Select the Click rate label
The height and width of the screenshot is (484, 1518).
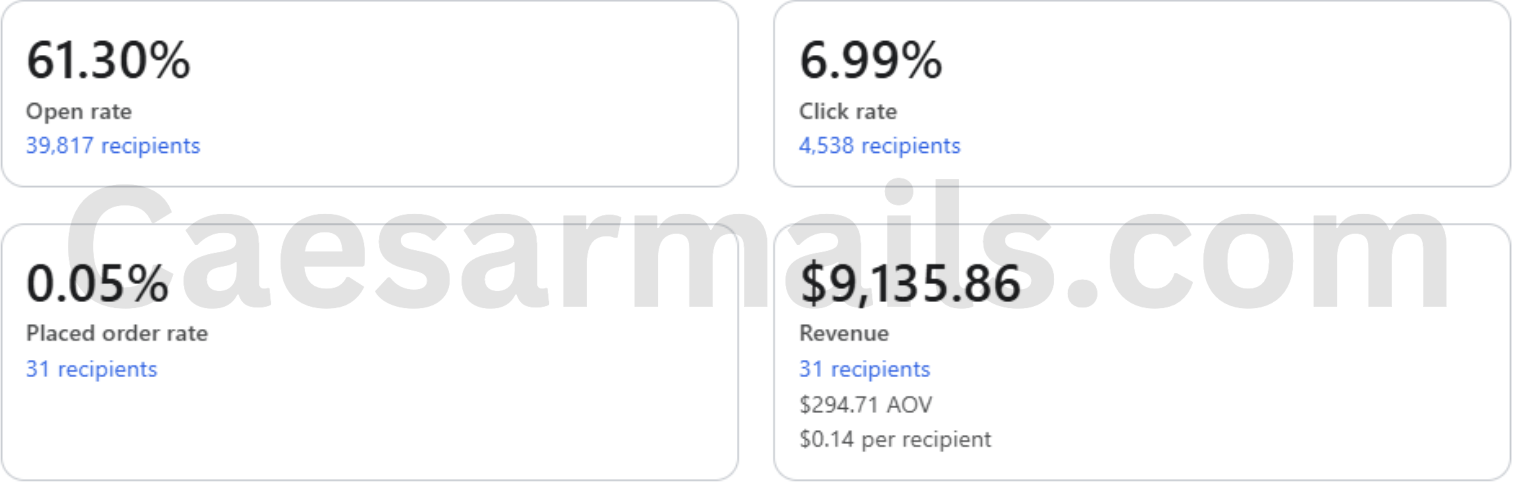point(848,112)
